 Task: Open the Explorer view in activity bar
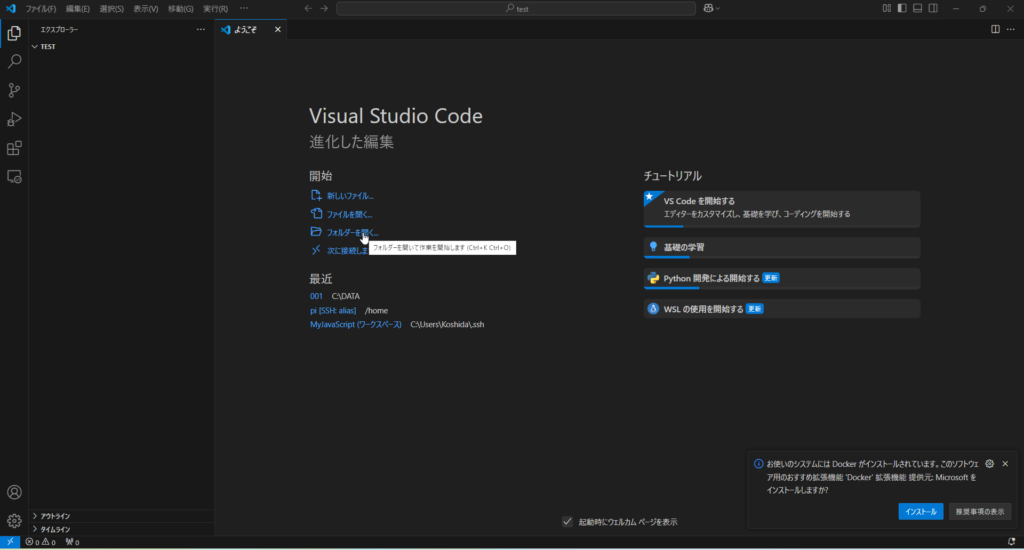(x=14, y=33)
